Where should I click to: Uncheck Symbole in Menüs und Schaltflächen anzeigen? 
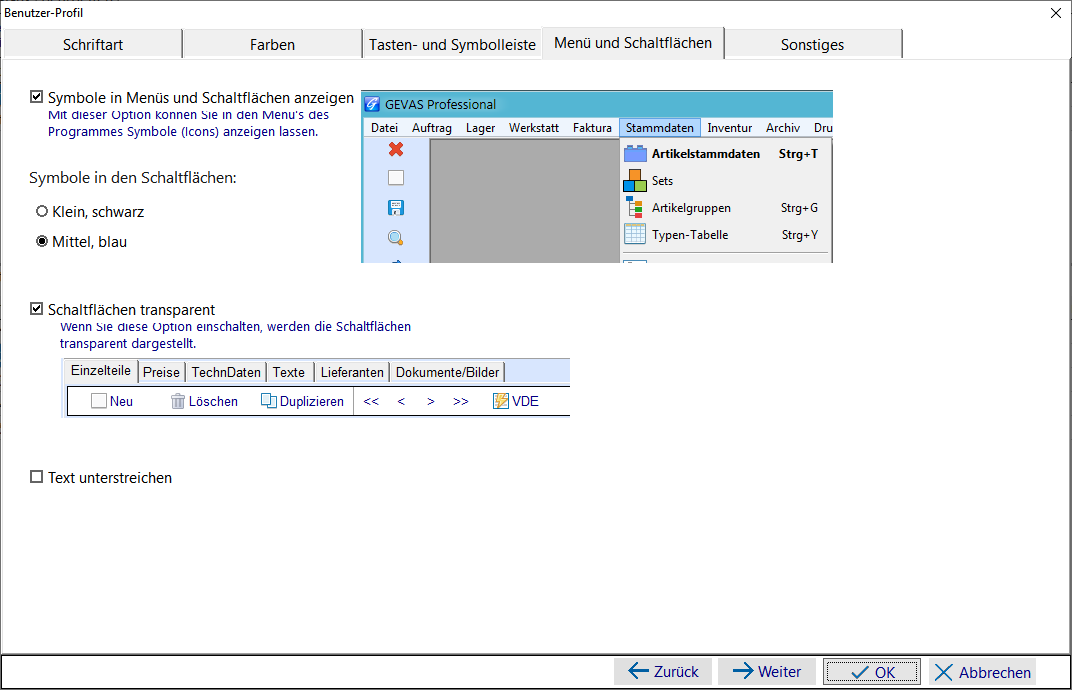pyautogui.click(x=37, y=97)
